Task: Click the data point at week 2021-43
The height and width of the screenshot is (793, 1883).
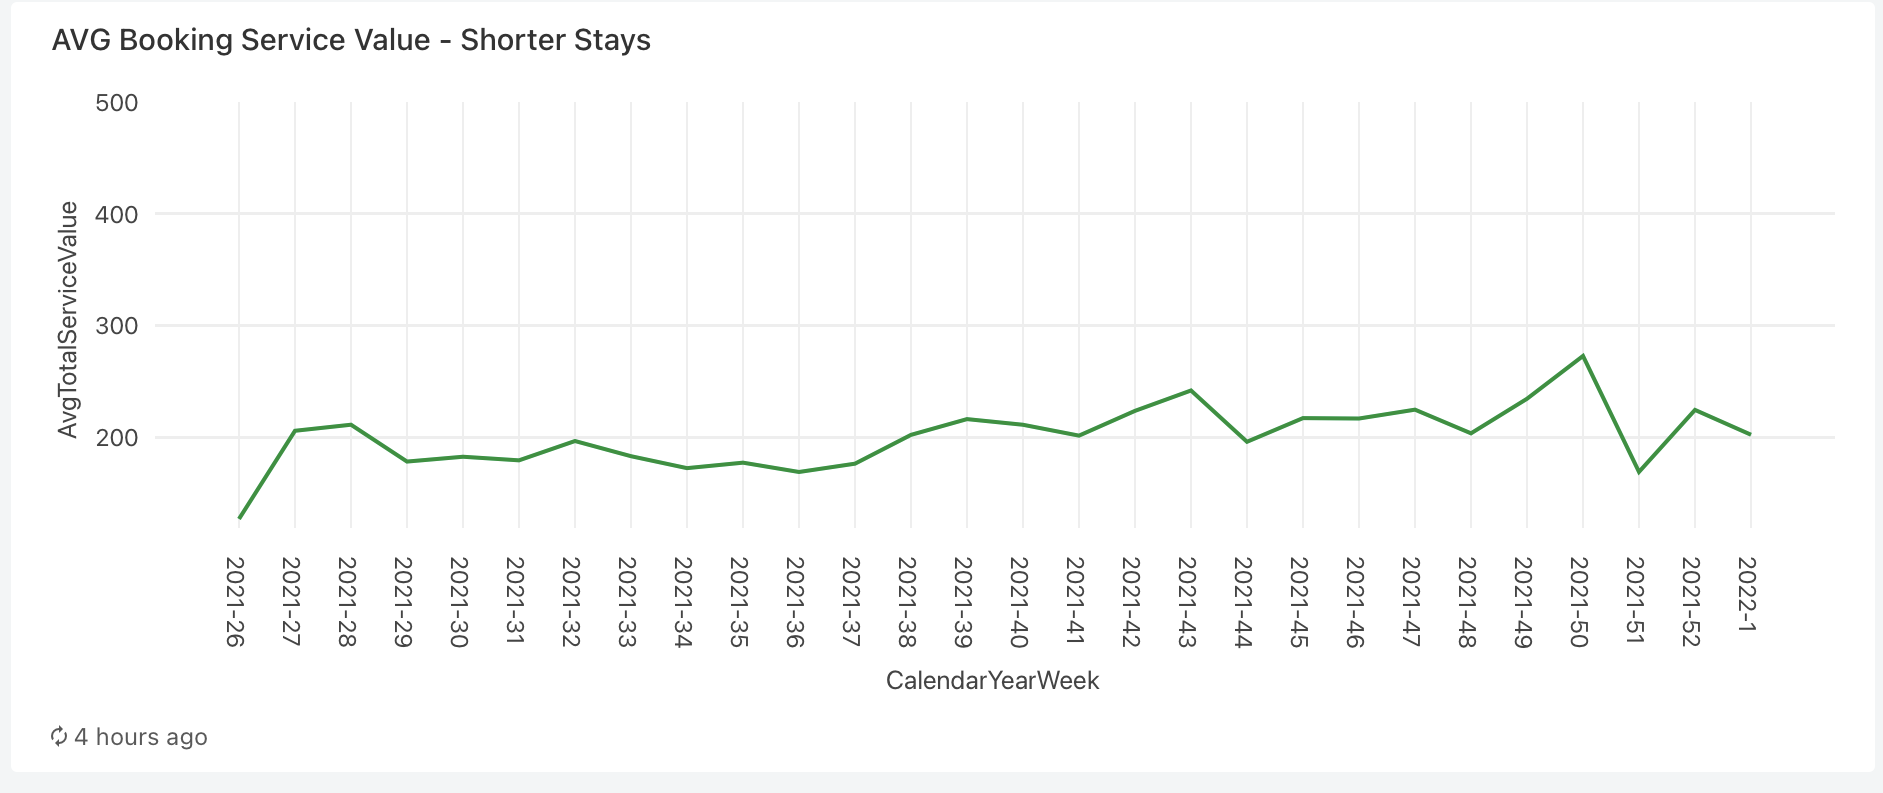Action: click(x=1190, y=390)
